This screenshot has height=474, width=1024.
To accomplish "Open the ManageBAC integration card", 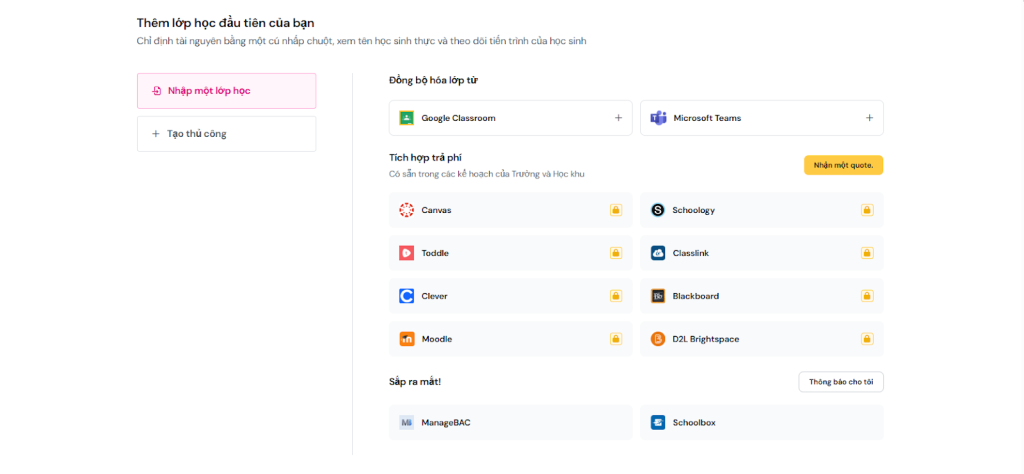I will coord(510,422).
